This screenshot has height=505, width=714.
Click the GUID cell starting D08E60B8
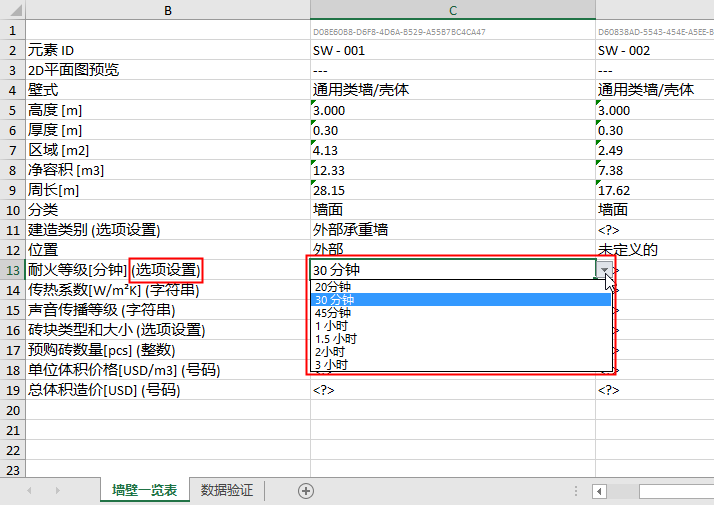pos(453,31)
